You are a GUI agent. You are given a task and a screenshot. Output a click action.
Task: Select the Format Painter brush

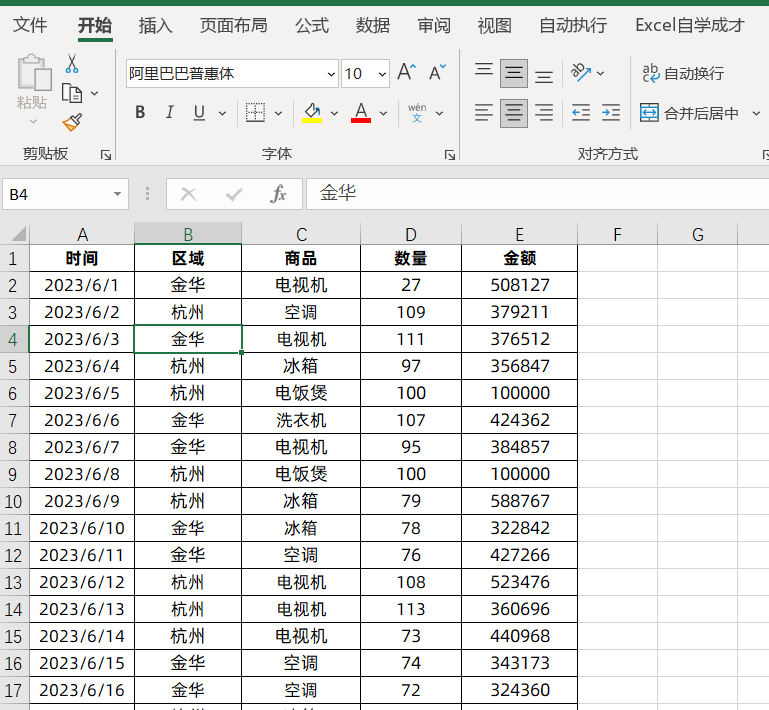click(x=72, y=123)
